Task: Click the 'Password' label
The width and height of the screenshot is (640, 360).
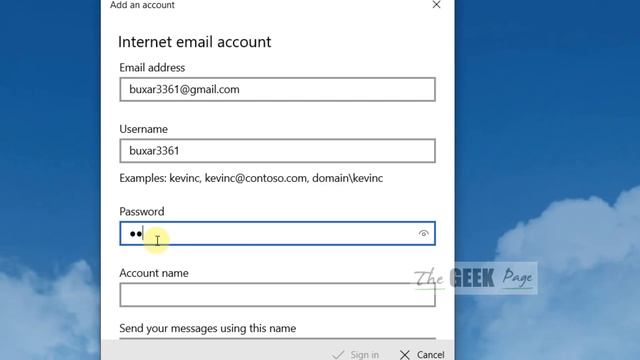Action: [142, 211]
